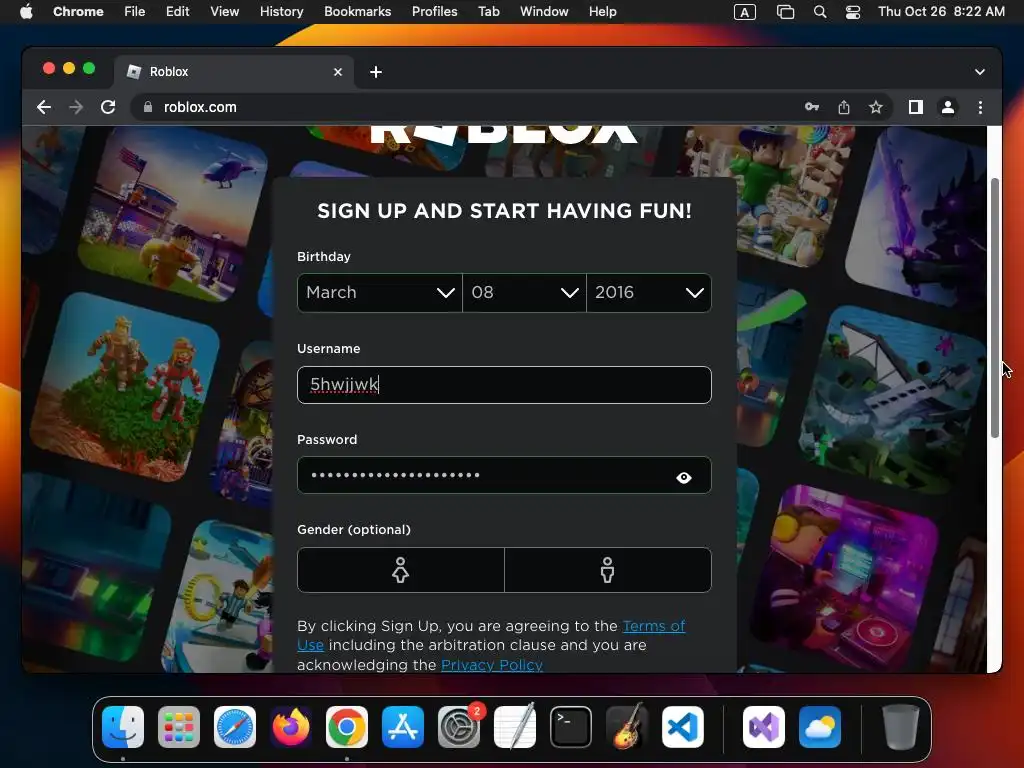Click the Stage Manager menu bar icon

tap(785, 12)
